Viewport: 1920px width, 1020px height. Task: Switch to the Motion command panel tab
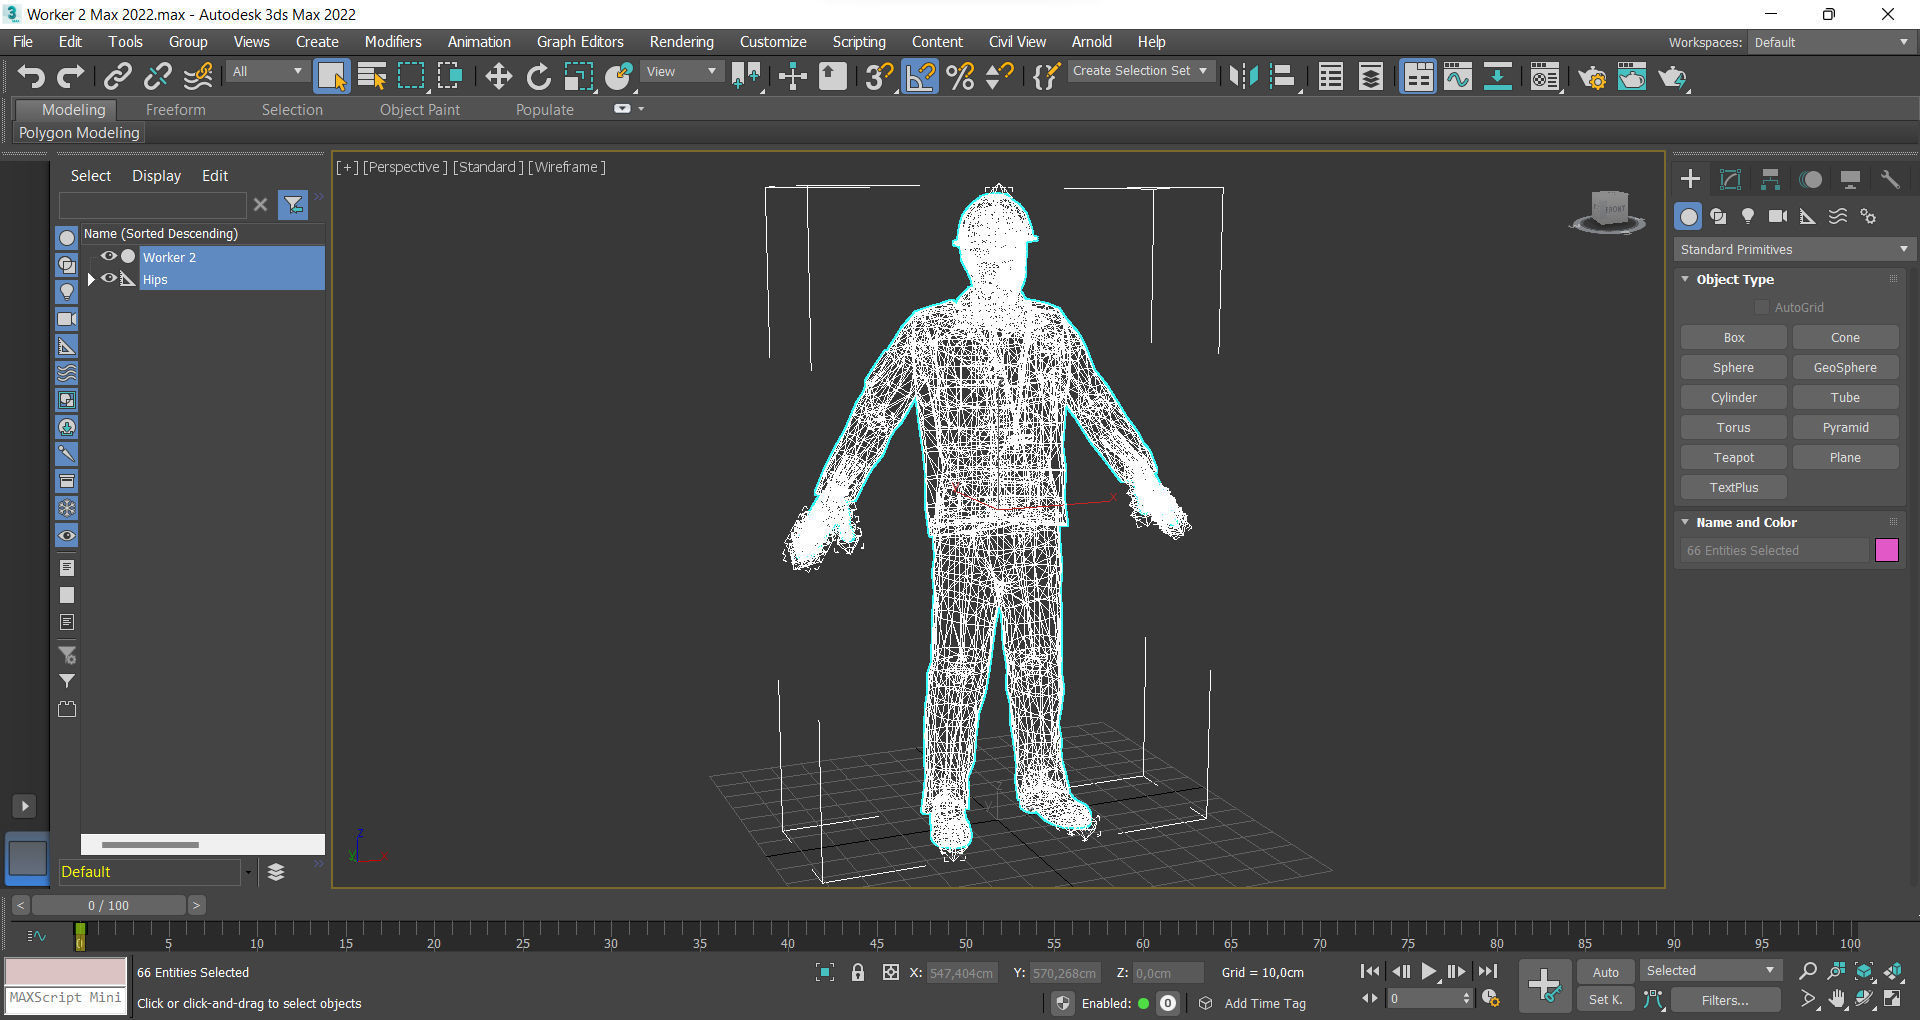click(x=1811, y=179)
